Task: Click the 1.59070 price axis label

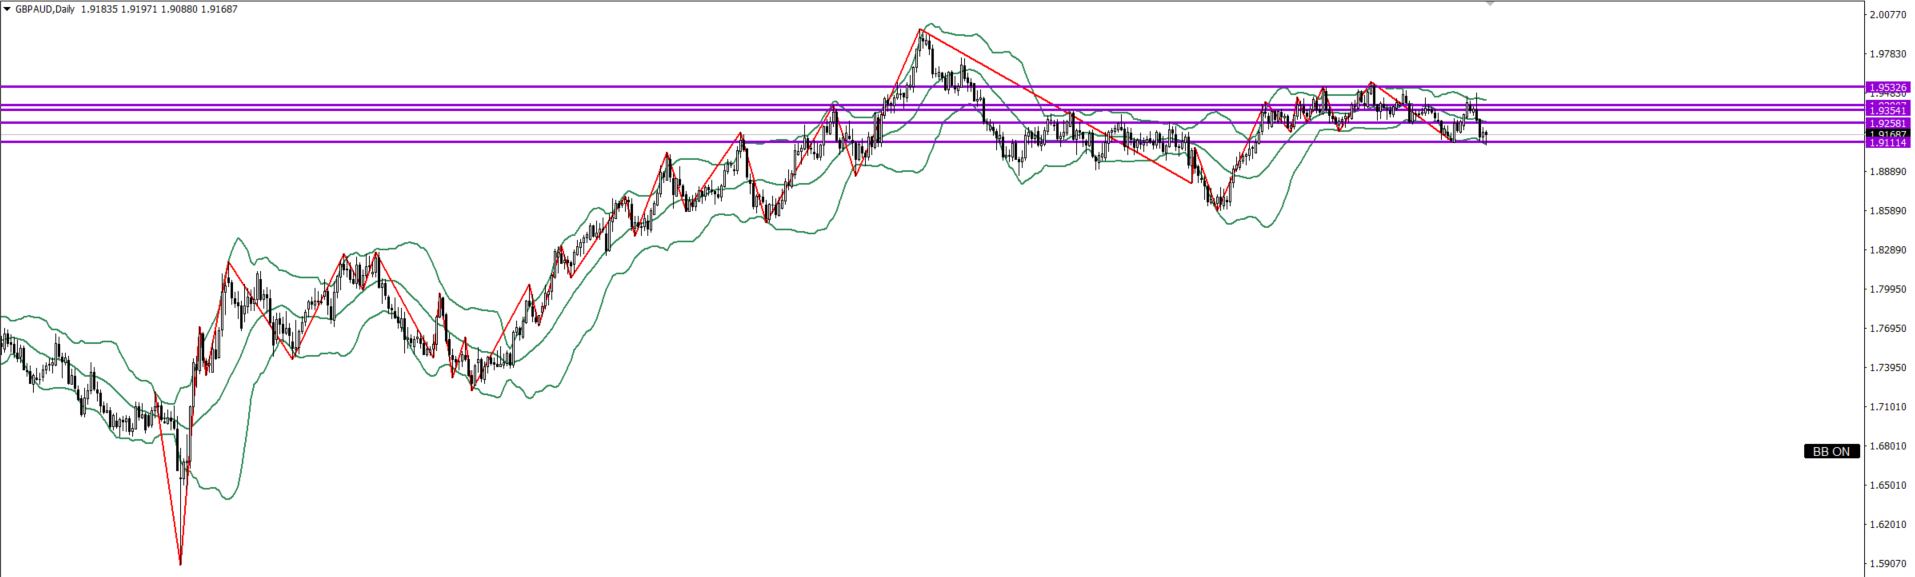Action: [1886, 564]
